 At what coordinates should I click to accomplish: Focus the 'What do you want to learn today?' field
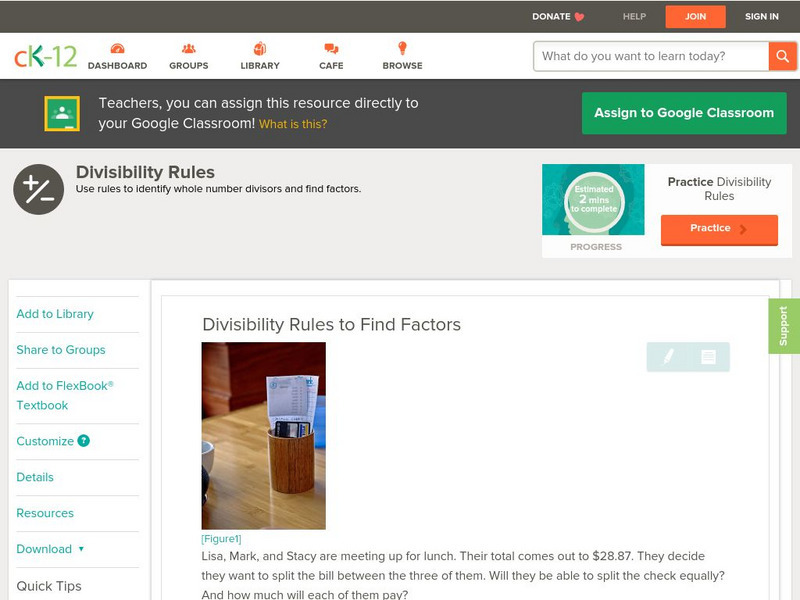tap(651, 56)
